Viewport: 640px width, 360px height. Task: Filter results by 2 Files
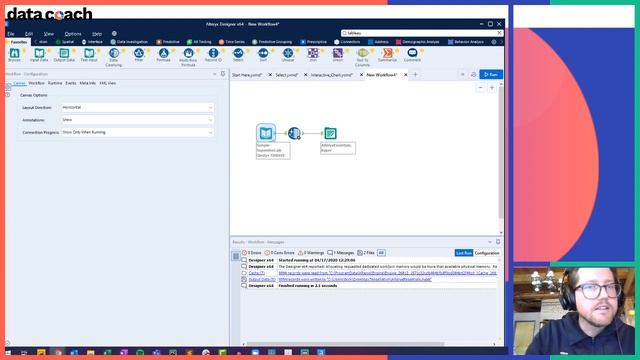tap(366, 253)
